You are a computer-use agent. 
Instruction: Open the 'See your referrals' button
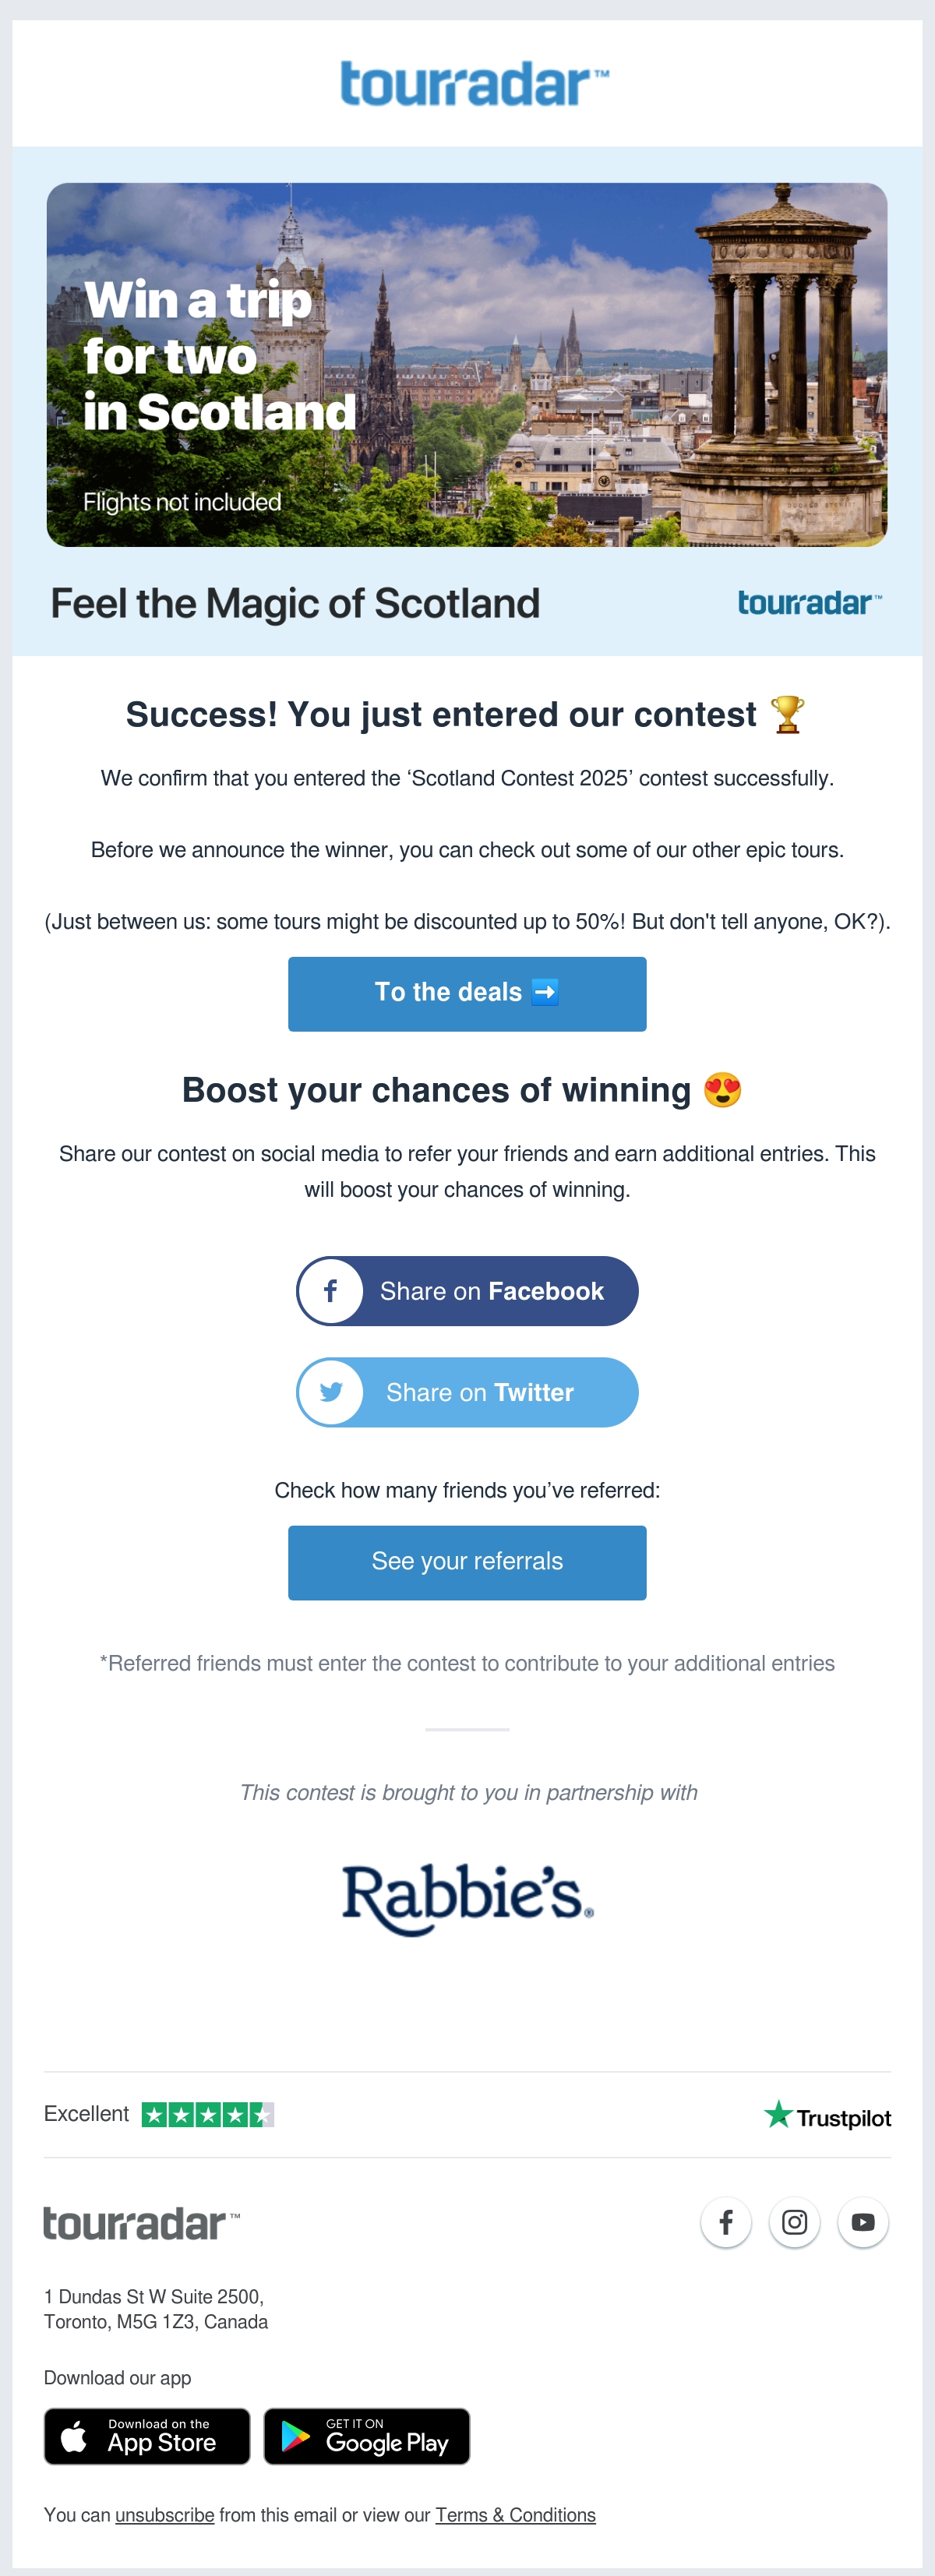pos(467,1562)
